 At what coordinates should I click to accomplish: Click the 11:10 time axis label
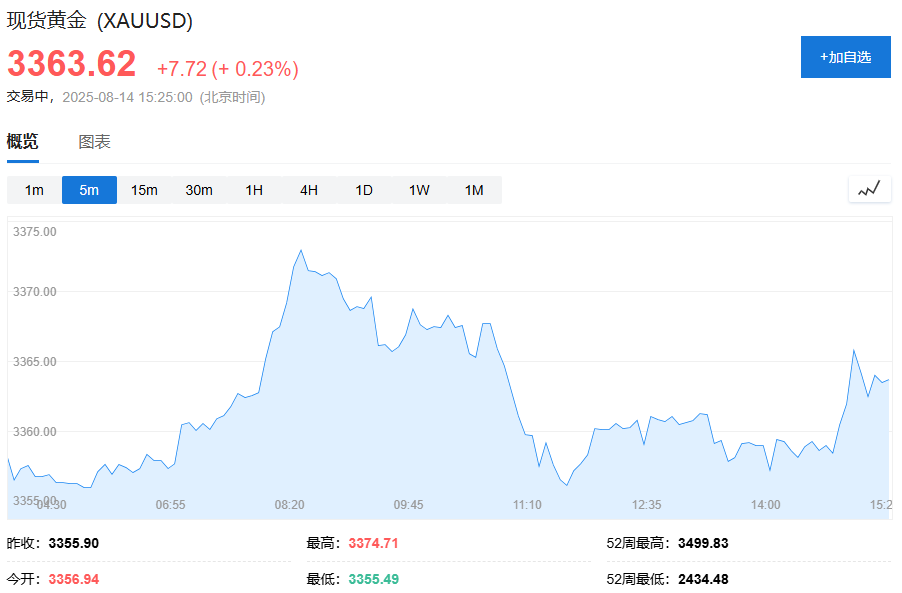pyautogui.click(x=528, y=504)
